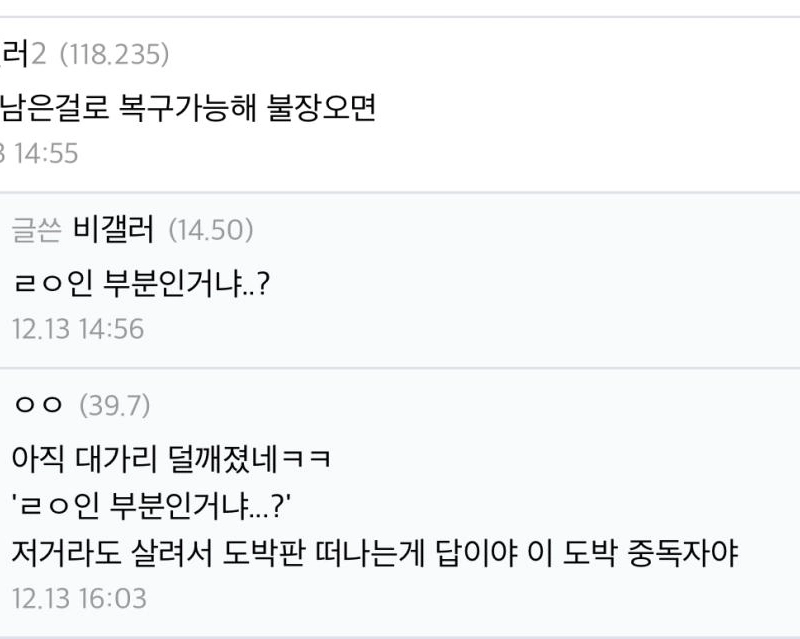Select the comment 남은걸로 복구가능해 불장오면
Viewport: 800px width, 639px height.
coord(188,108)
